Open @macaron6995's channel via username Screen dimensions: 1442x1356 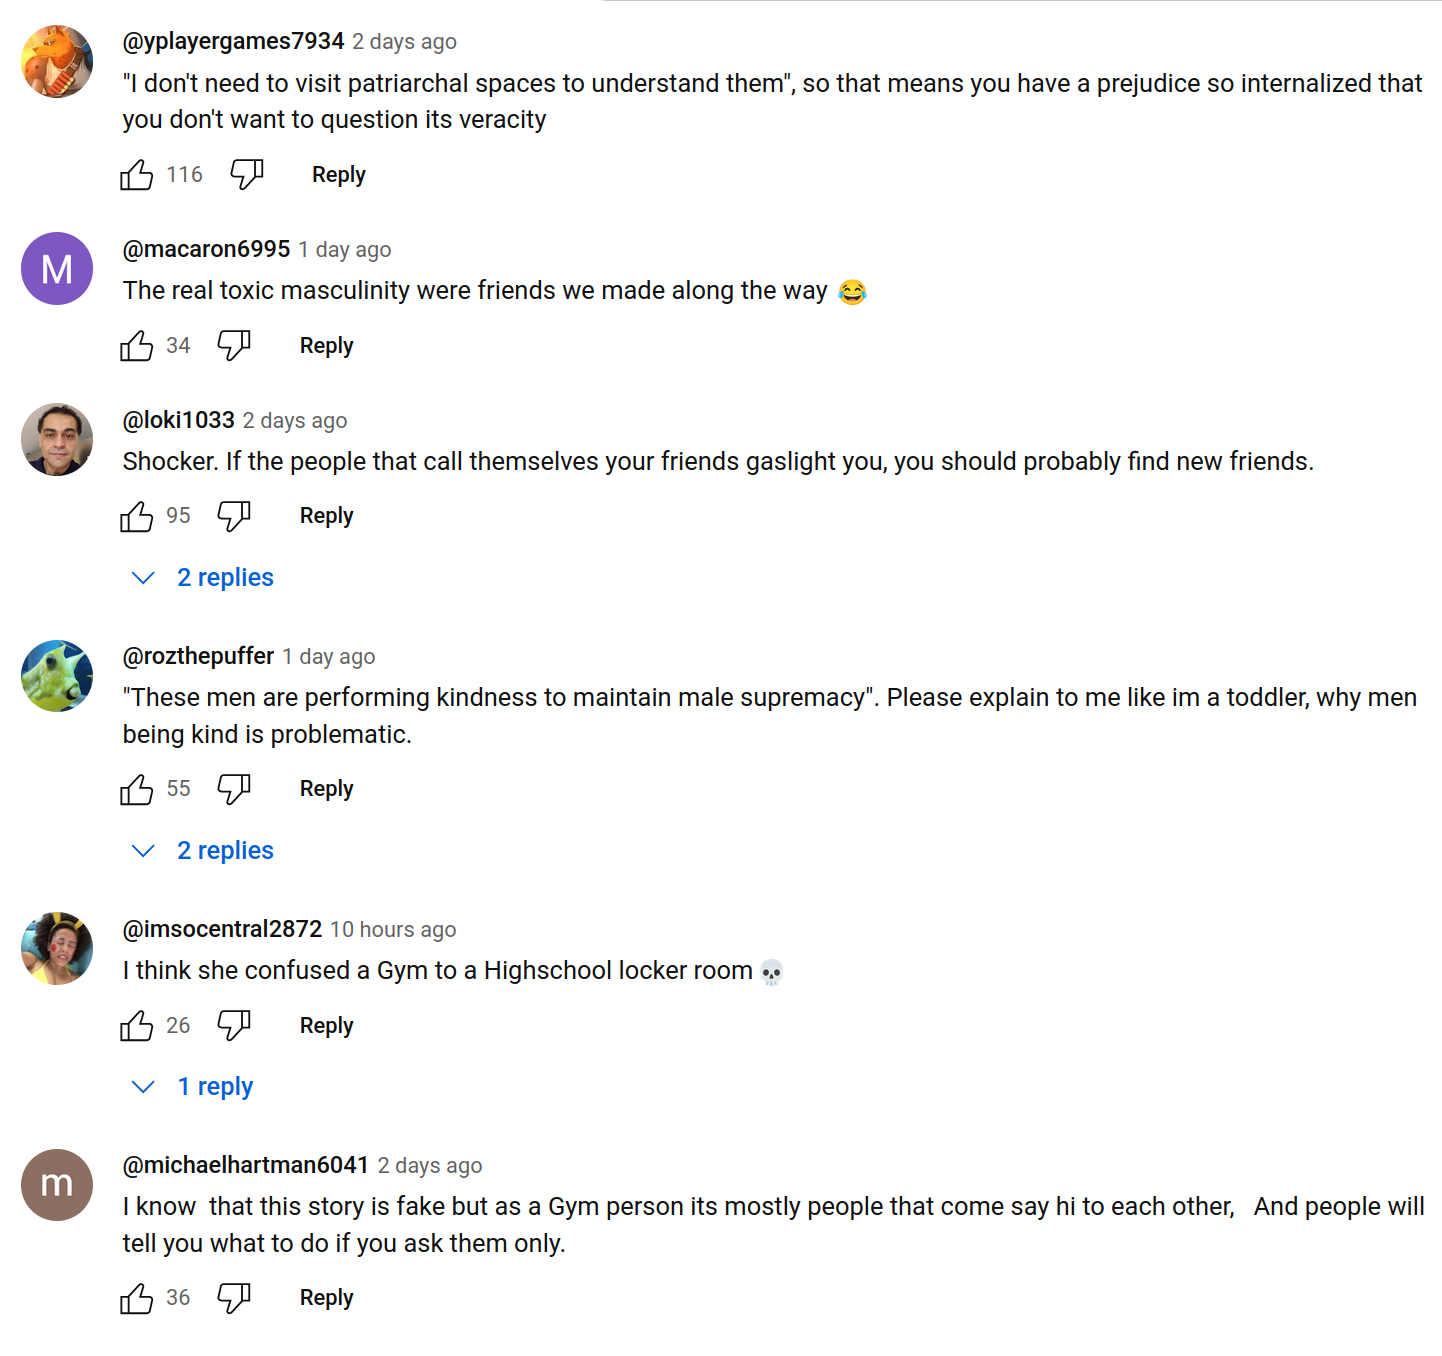click(206, 249)
